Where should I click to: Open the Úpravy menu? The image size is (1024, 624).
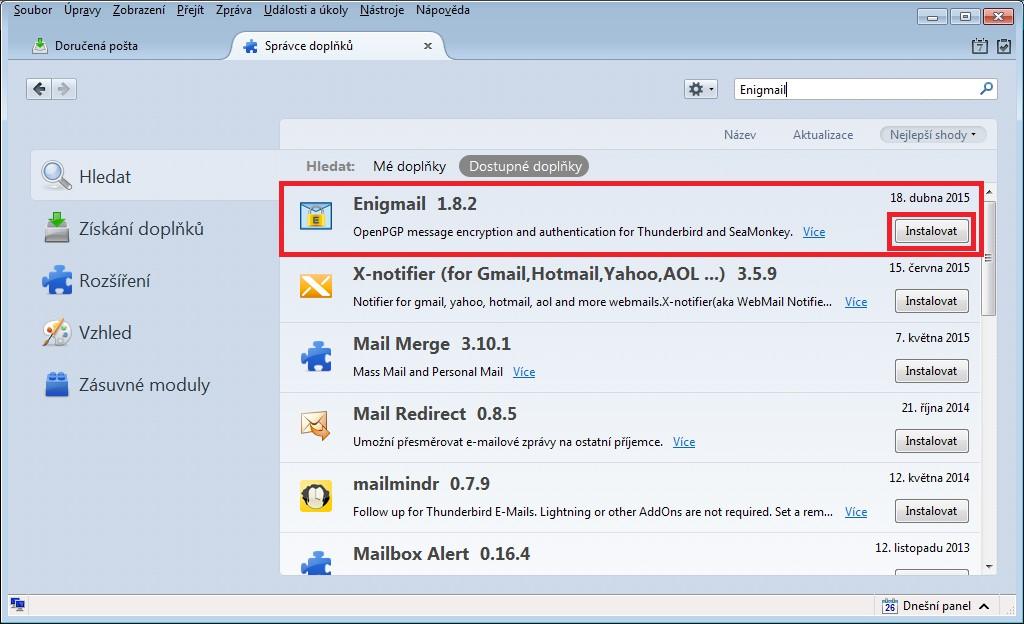(82, 10)
